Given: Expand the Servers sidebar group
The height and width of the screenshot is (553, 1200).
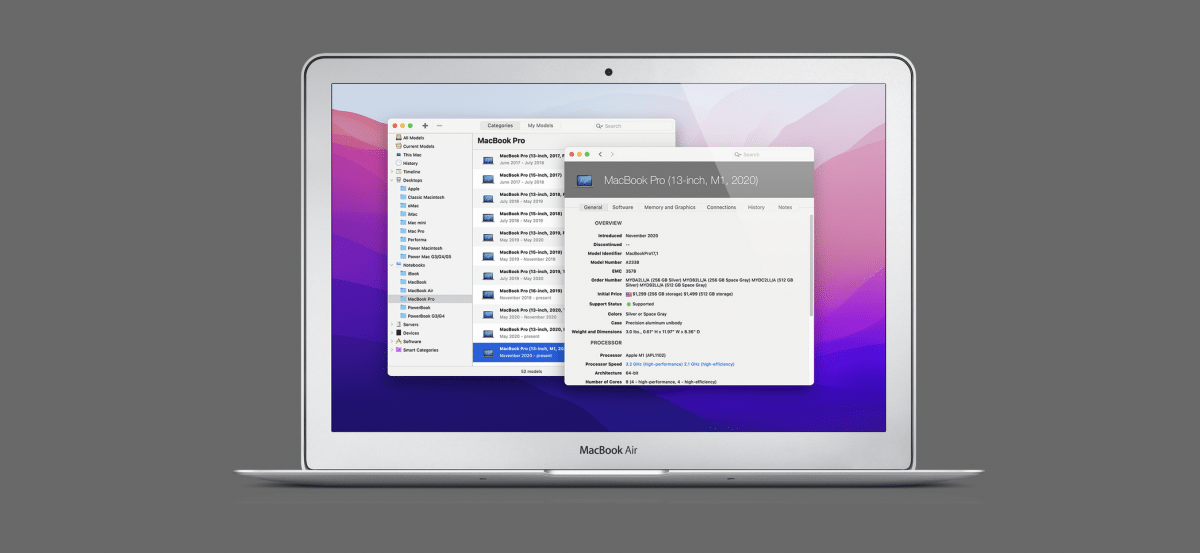Looking at the screenshot, I should click(392, 324).
